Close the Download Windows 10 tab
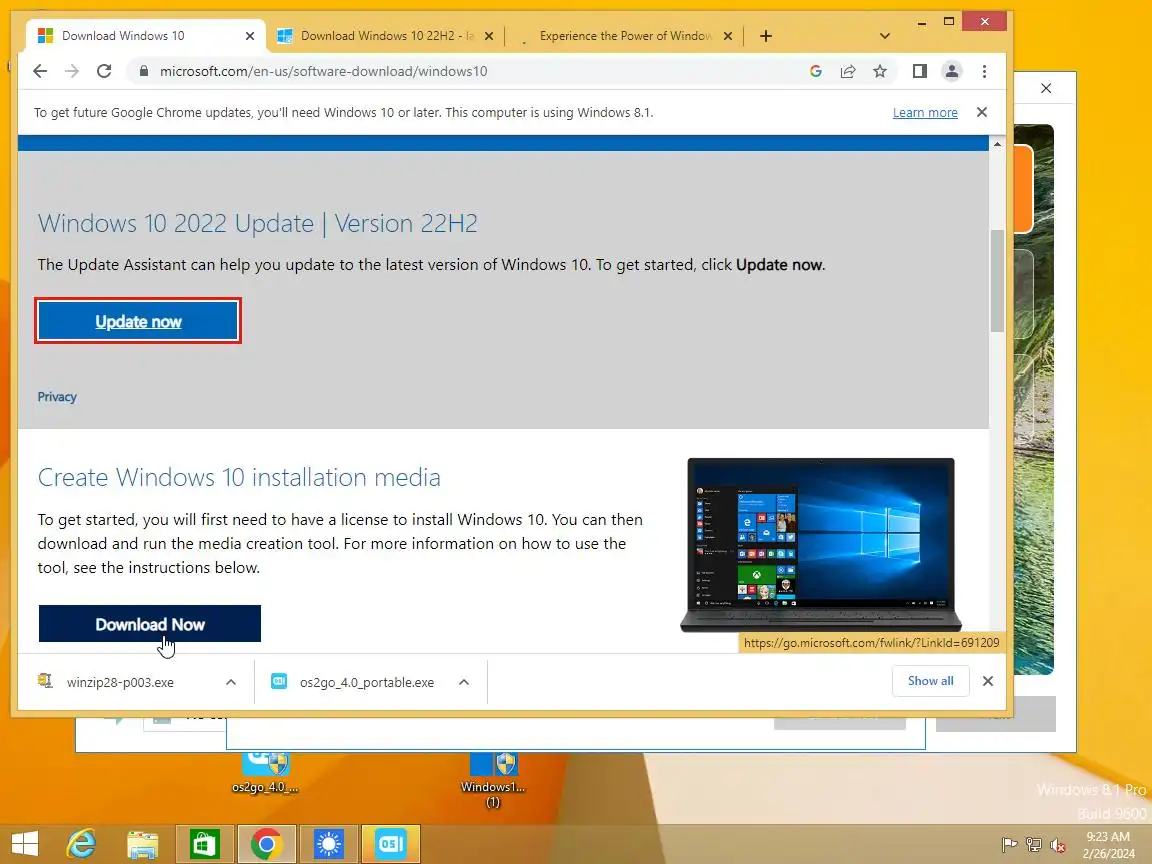1152x864 pixels. point(250,36)
